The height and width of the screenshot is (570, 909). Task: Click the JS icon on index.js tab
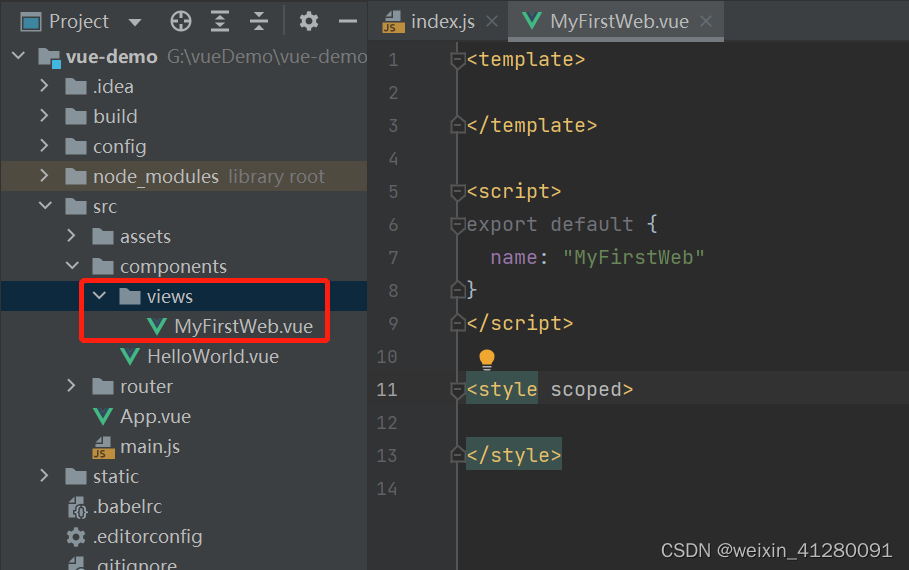pyautogui.click(x=393, y=22)
